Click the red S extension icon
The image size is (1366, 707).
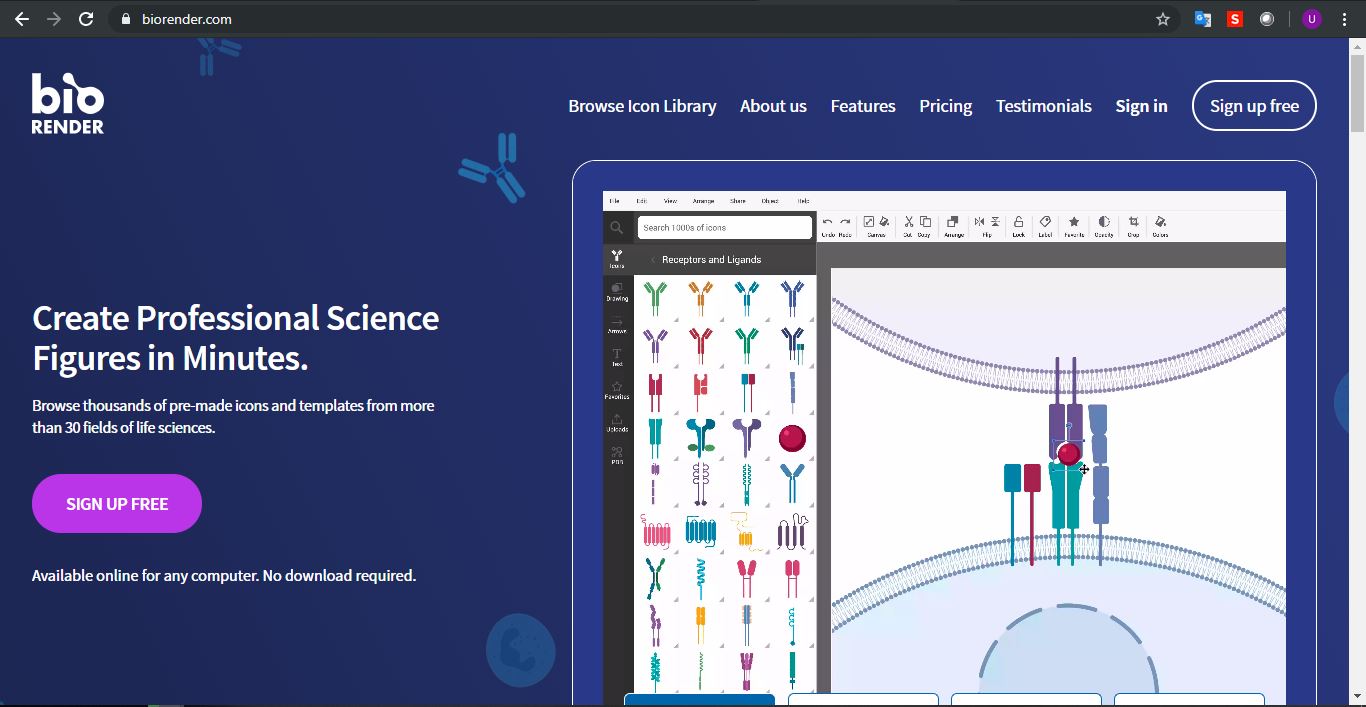[1235, 19]
